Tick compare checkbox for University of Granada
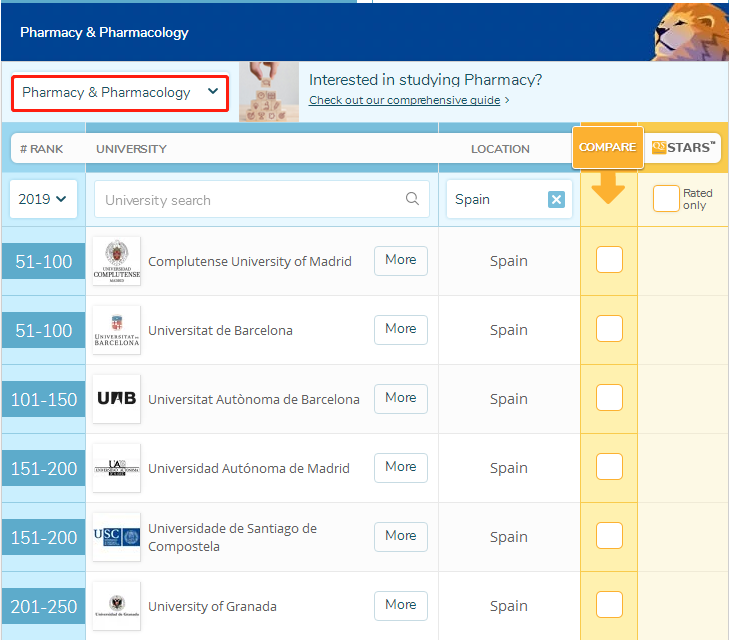This screenshot has width=729, height=640. [x=609, y=604]
